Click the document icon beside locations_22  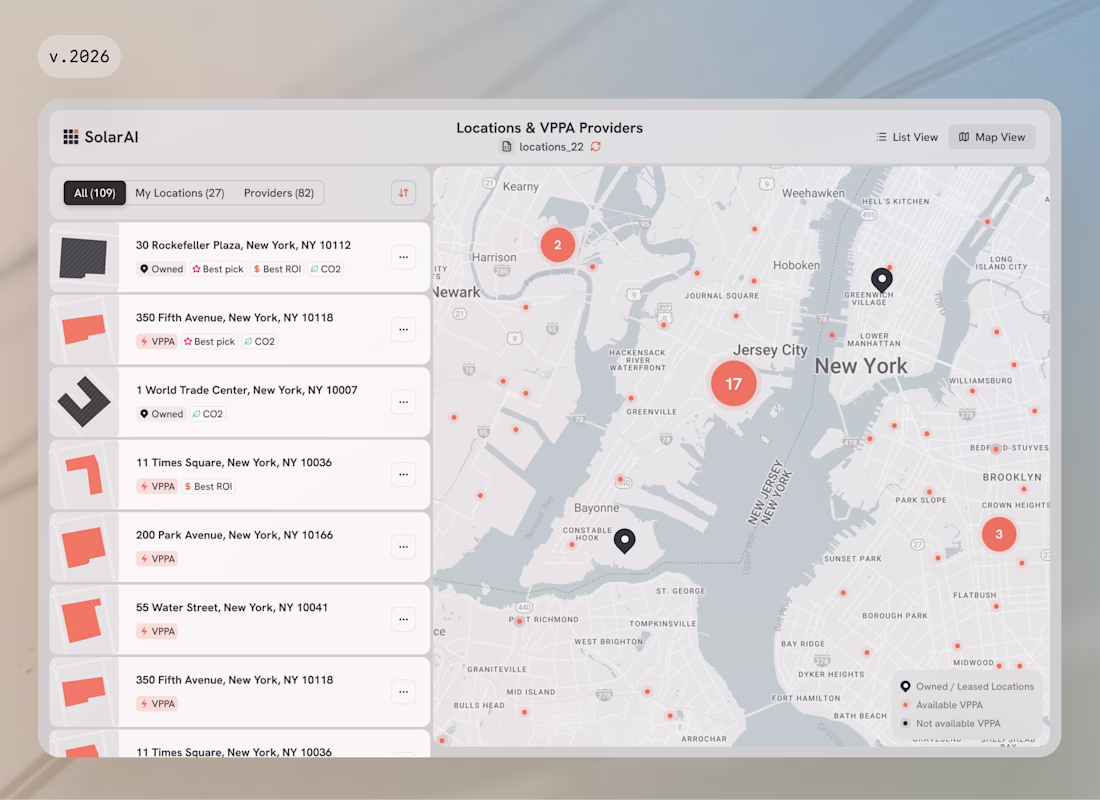point(507,147)
